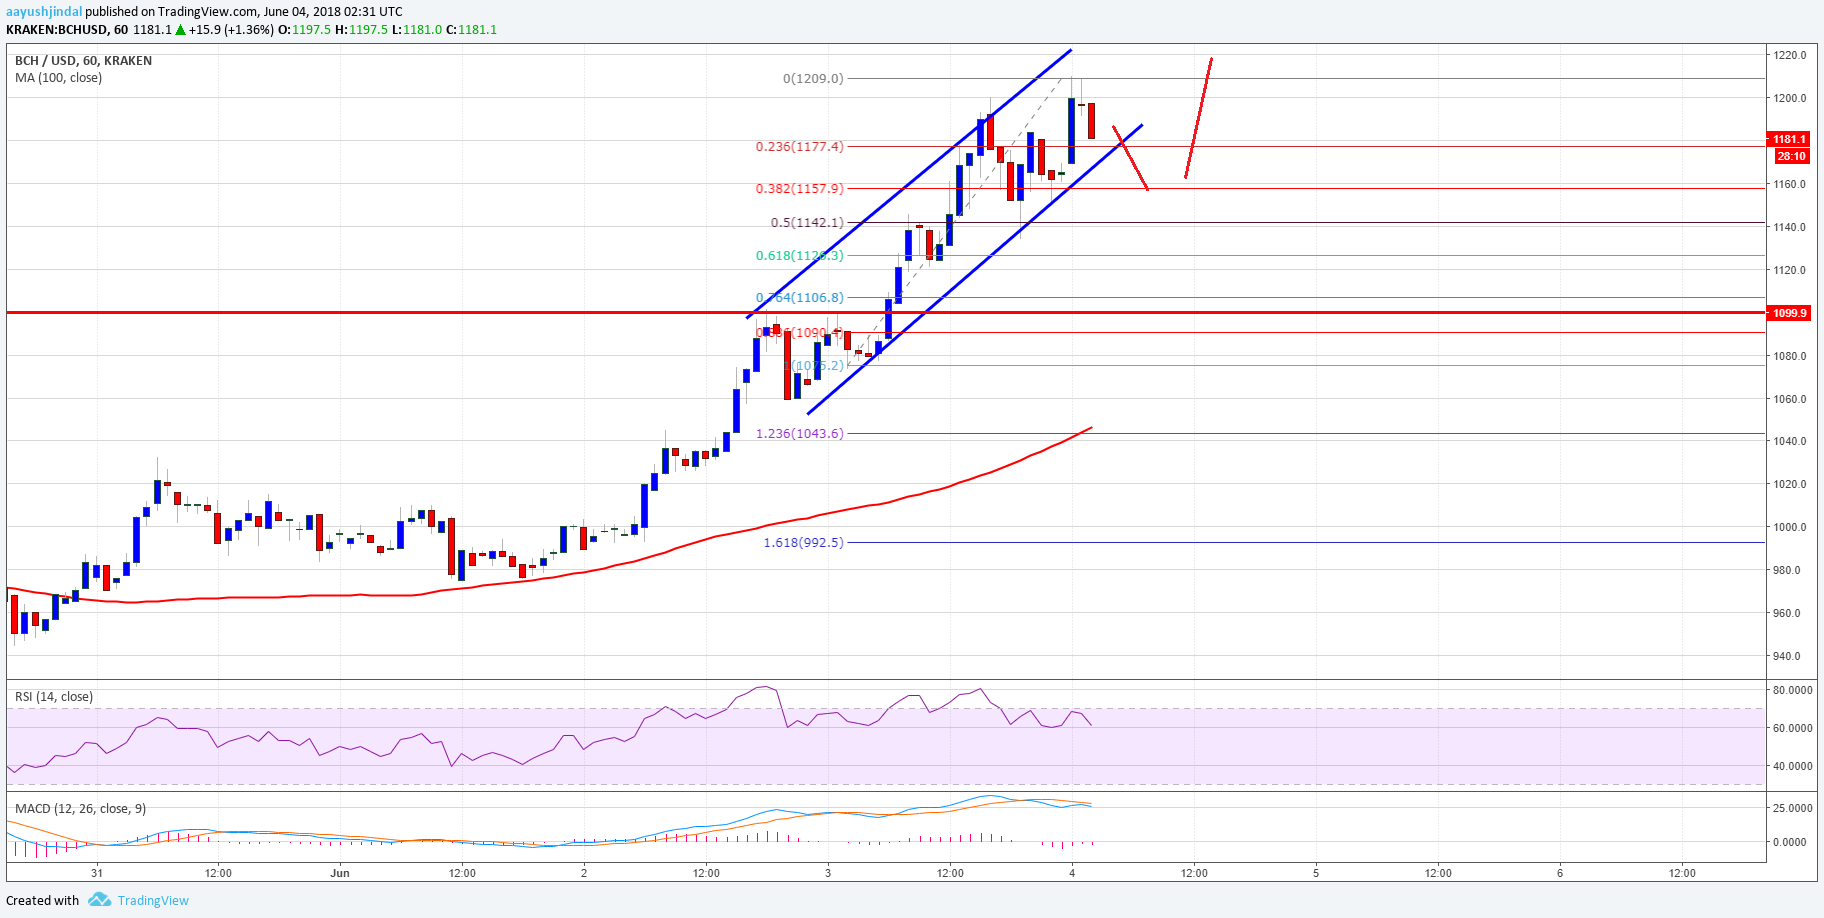Viewport: 1824px width, 918px height.
Task: Click the red 1099.9 price level tag
Action: (x=1789, y=313)
